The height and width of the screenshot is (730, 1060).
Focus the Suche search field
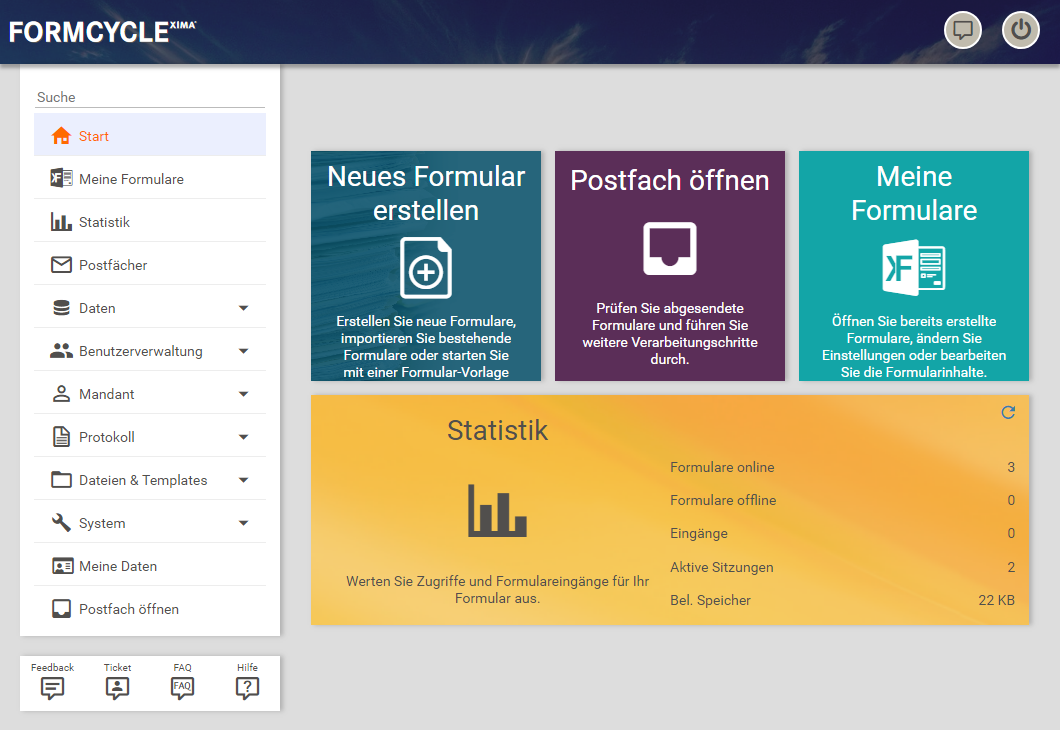(x=150, y=97)
